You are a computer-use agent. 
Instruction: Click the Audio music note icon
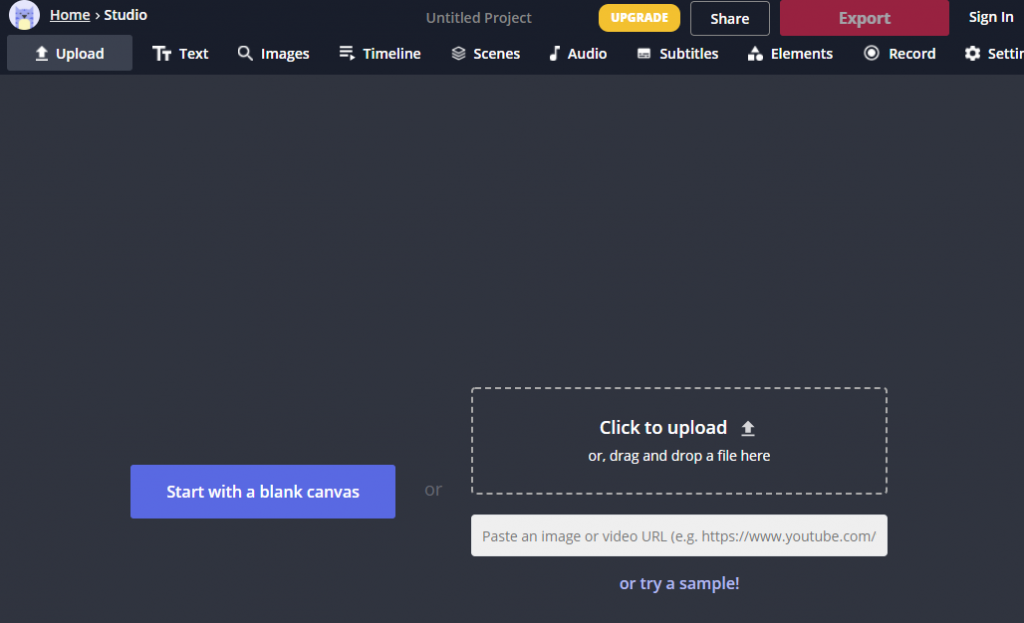point(554,54)
